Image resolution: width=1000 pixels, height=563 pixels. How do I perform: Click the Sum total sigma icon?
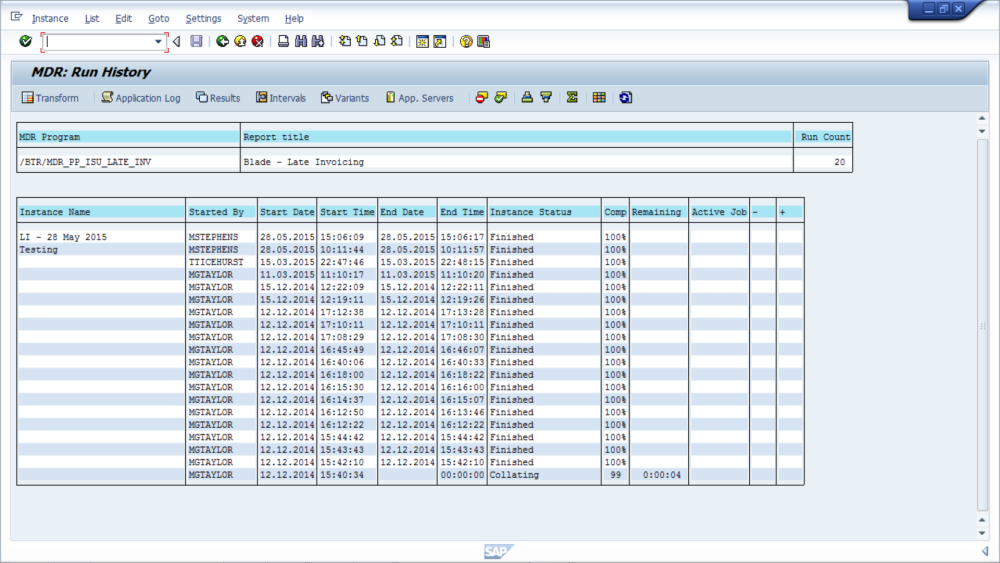click(572, 98)
